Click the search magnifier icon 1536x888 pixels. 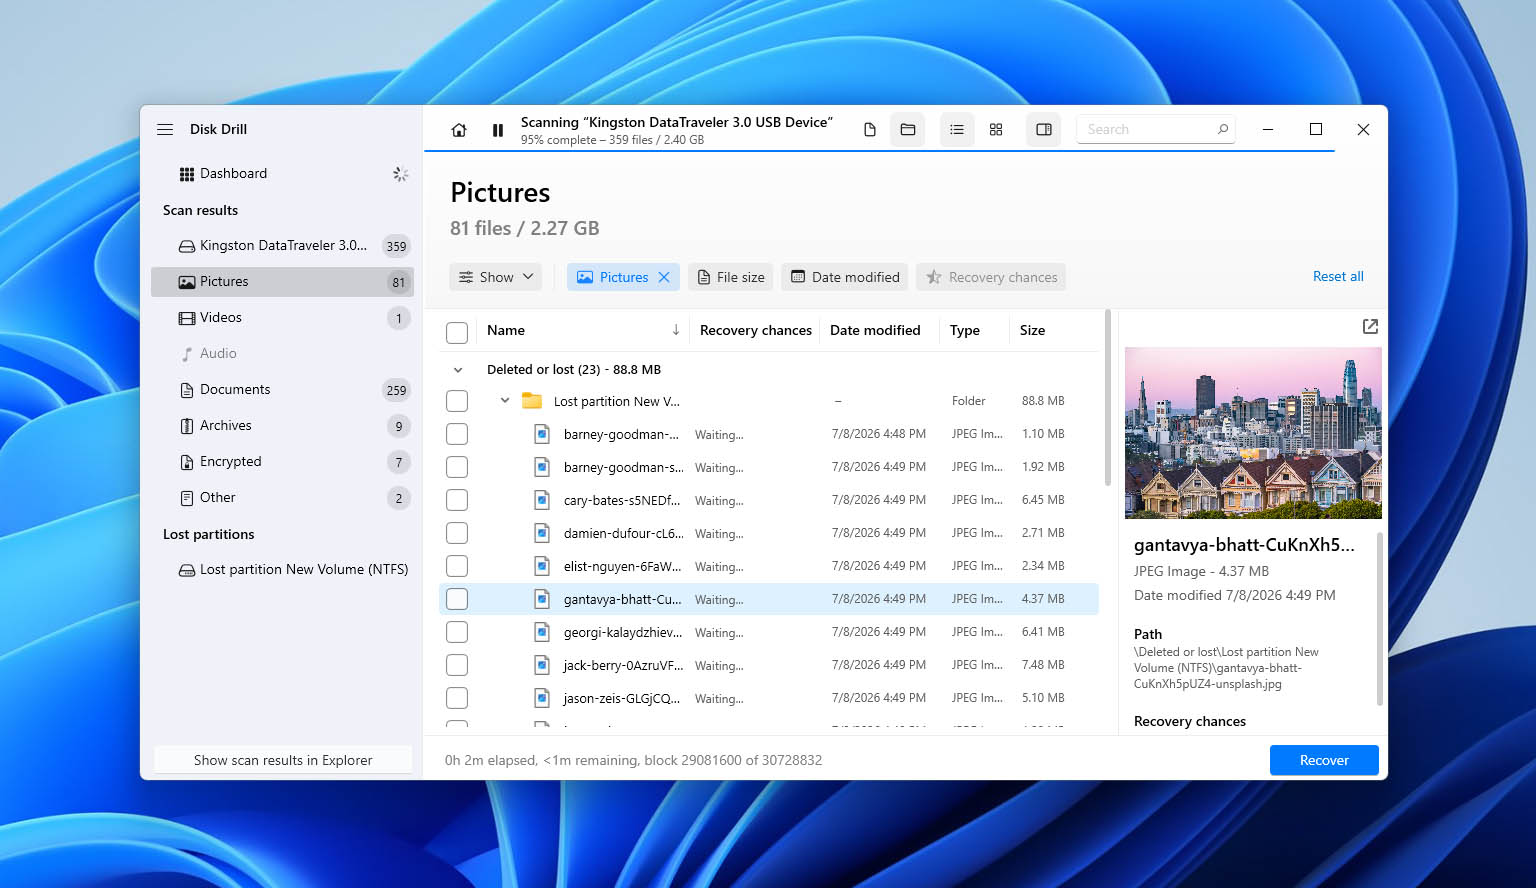point(1222,129)
